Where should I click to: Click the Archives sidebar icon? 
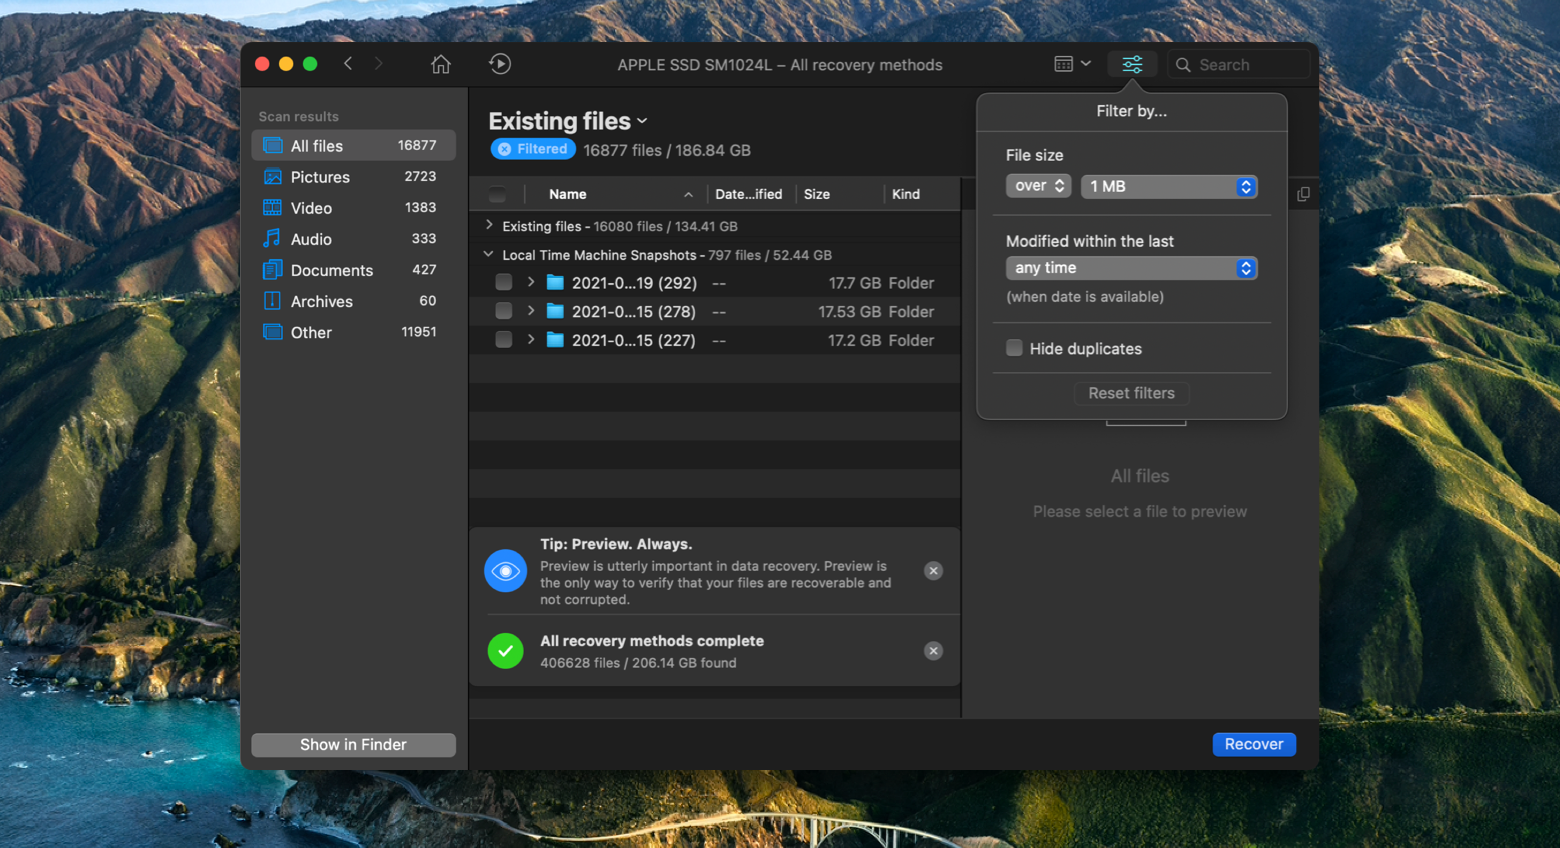tap(272, 300)
